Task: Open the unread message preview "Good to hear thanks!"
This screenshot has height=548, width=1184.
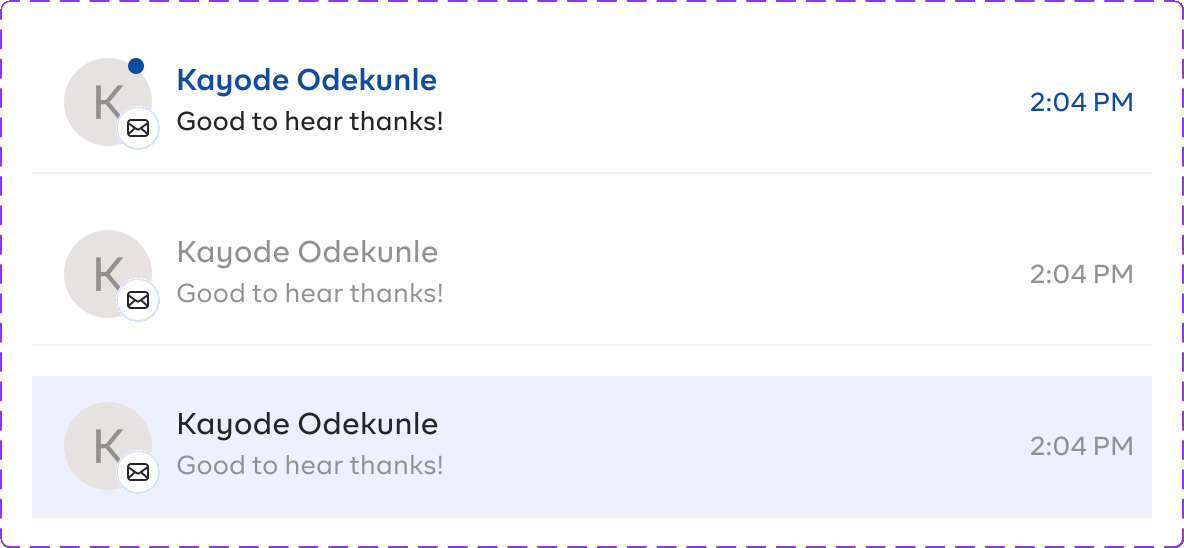Action: (309, 122)
